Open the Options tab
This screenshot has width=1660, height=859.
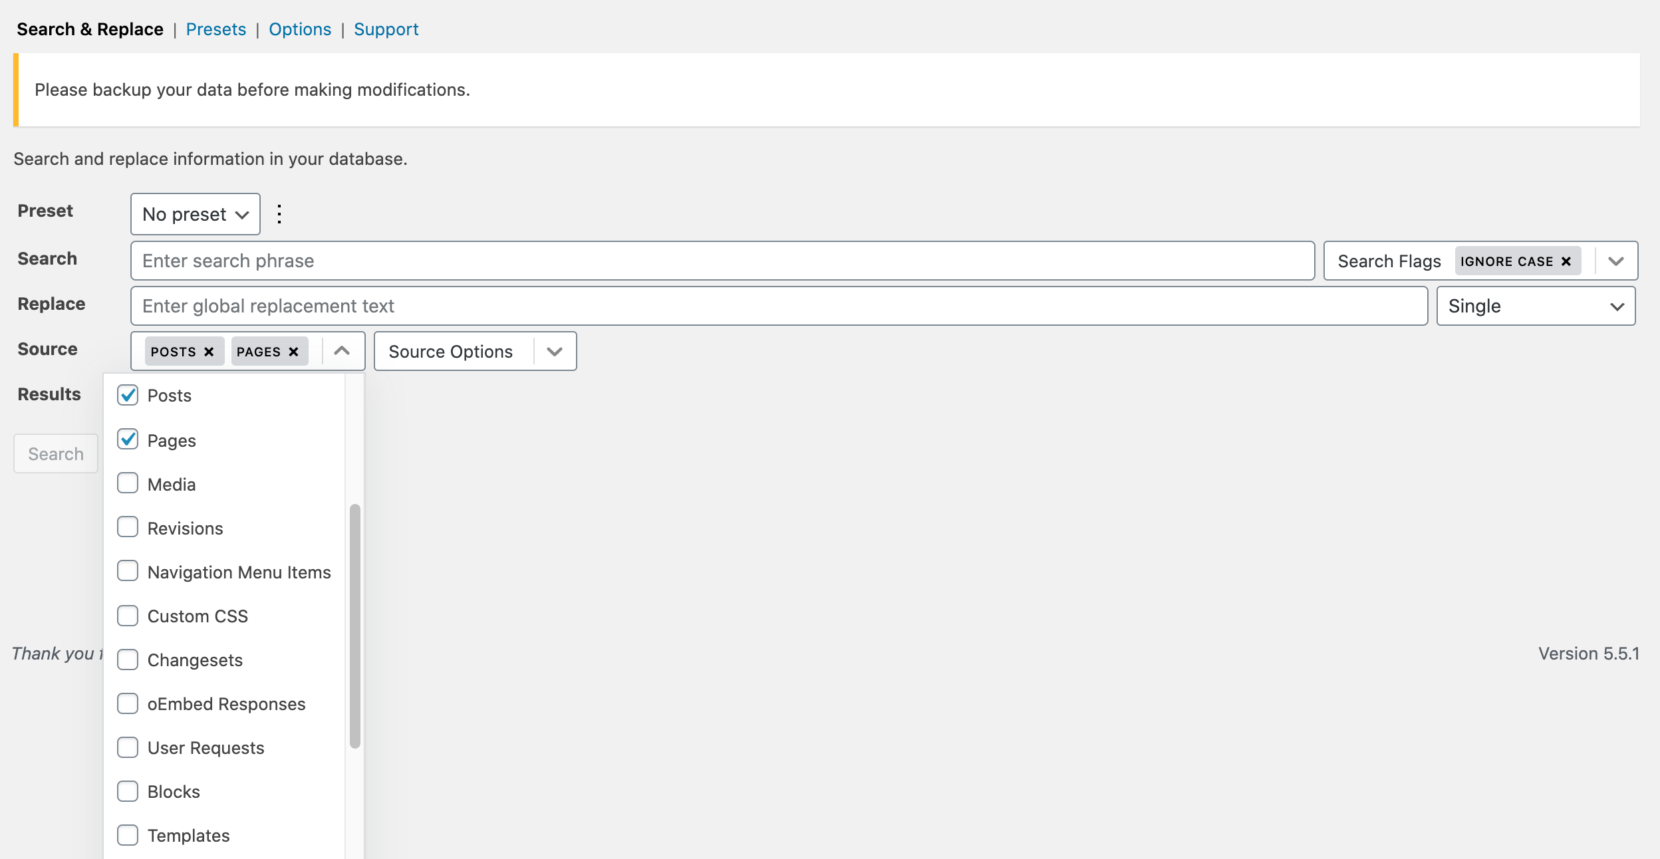click(300, 29)
